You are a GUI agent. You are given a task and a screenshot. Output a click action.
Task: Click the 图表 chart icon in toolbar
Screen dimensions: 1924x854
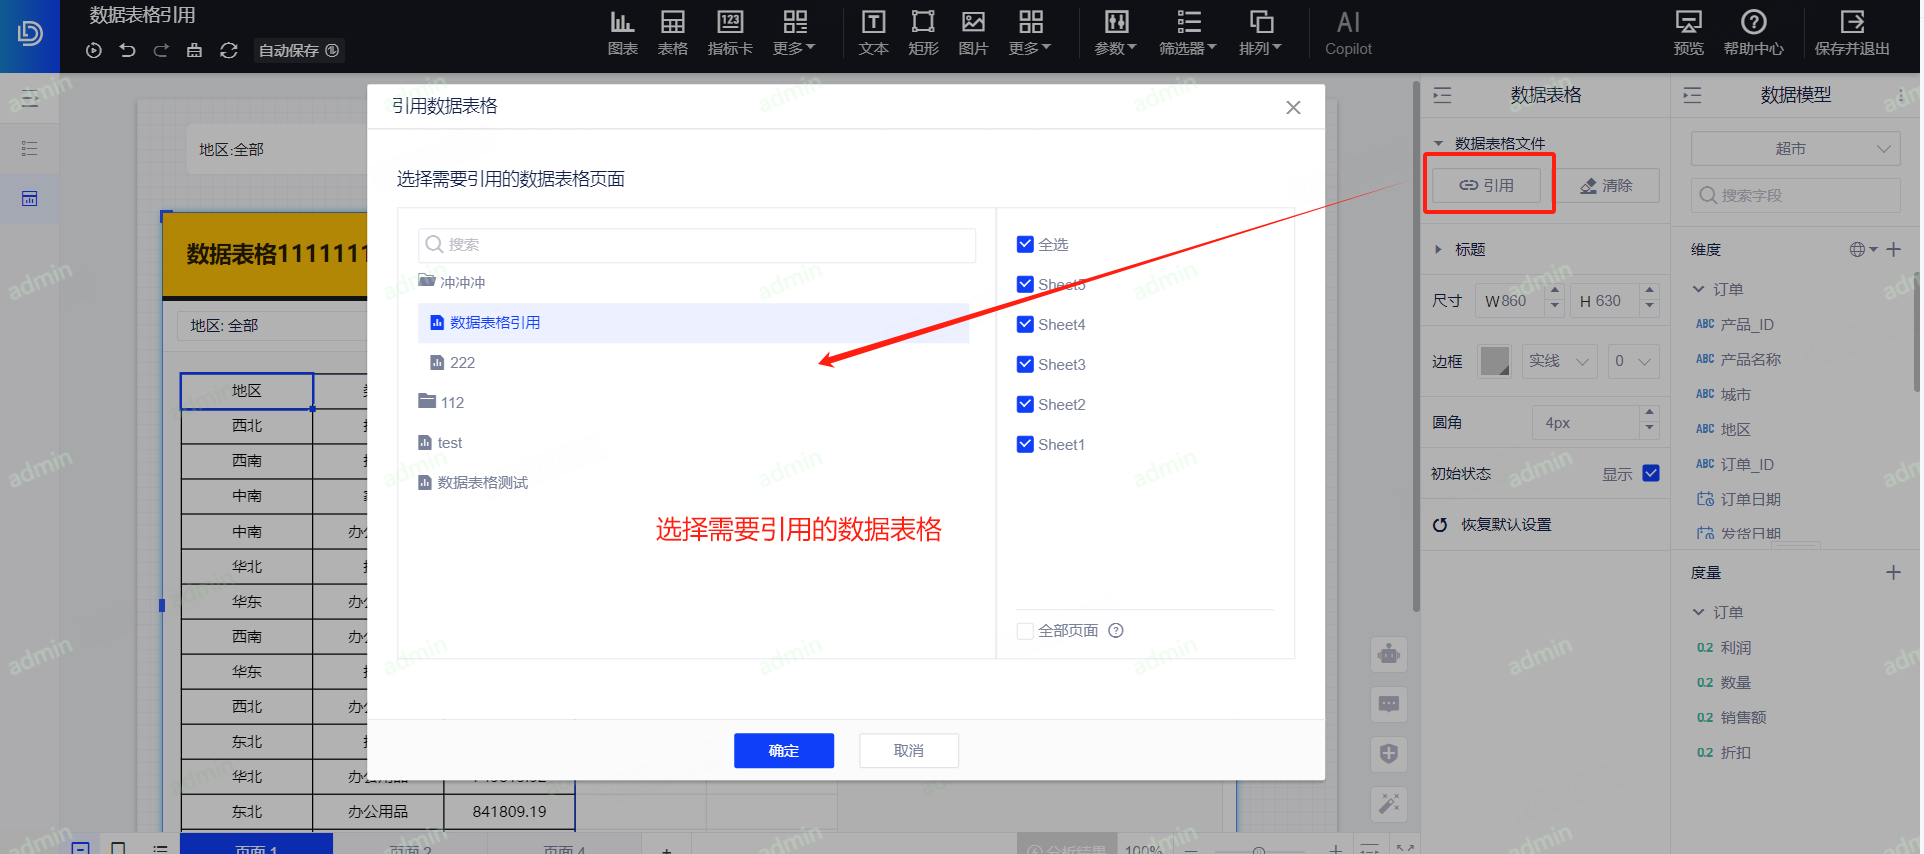pyautogui.click(x=622, y=32)
